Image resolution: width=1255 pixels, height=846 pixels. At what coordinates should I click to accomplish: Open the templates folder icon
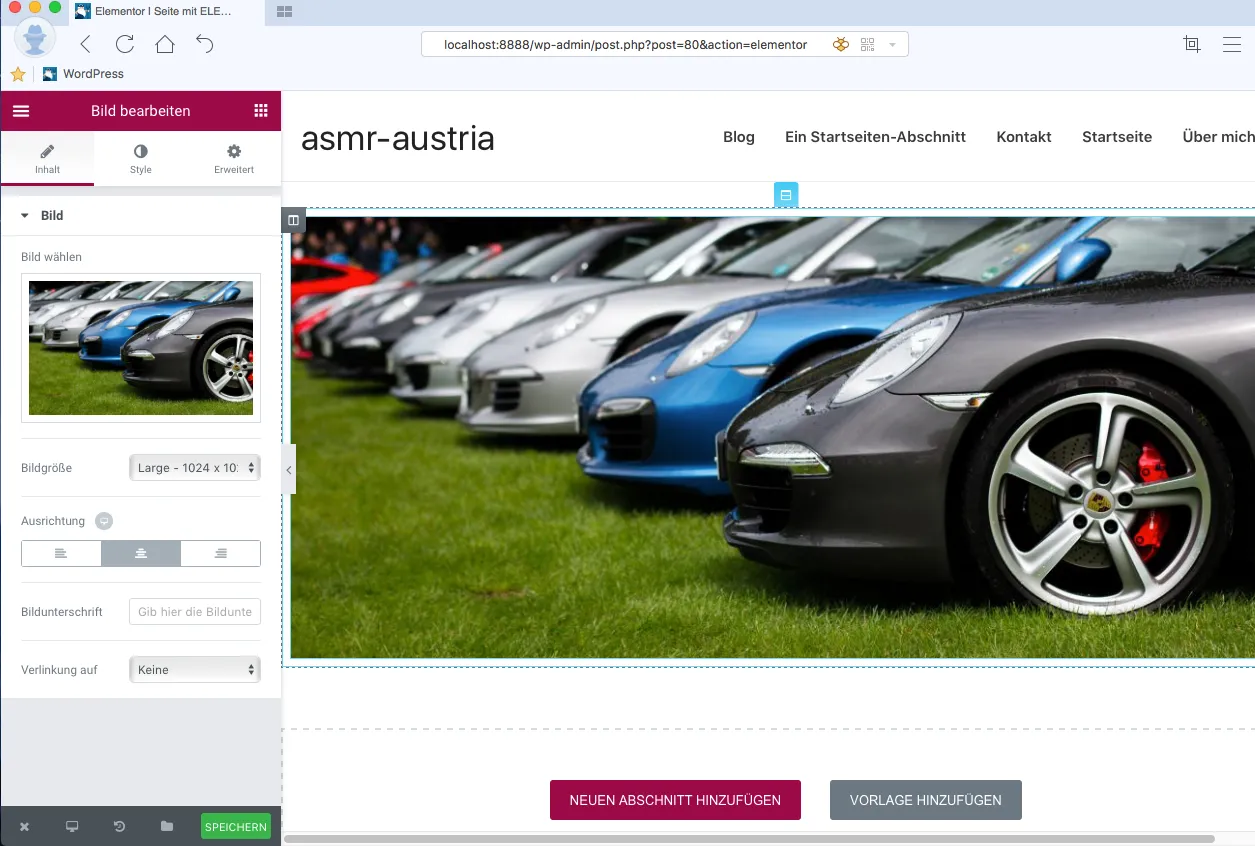click(x=167, y=827)
